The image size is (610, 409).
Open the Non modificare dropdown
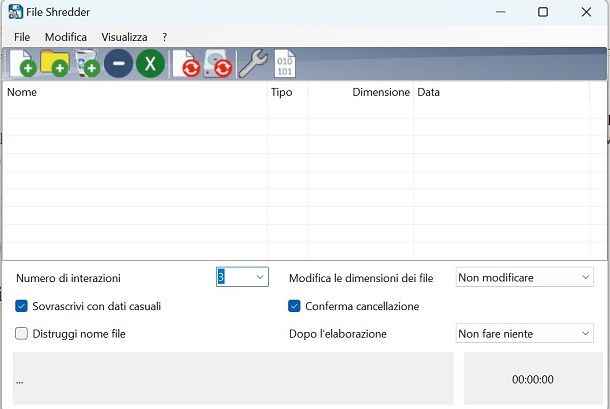tap(525, 277)
